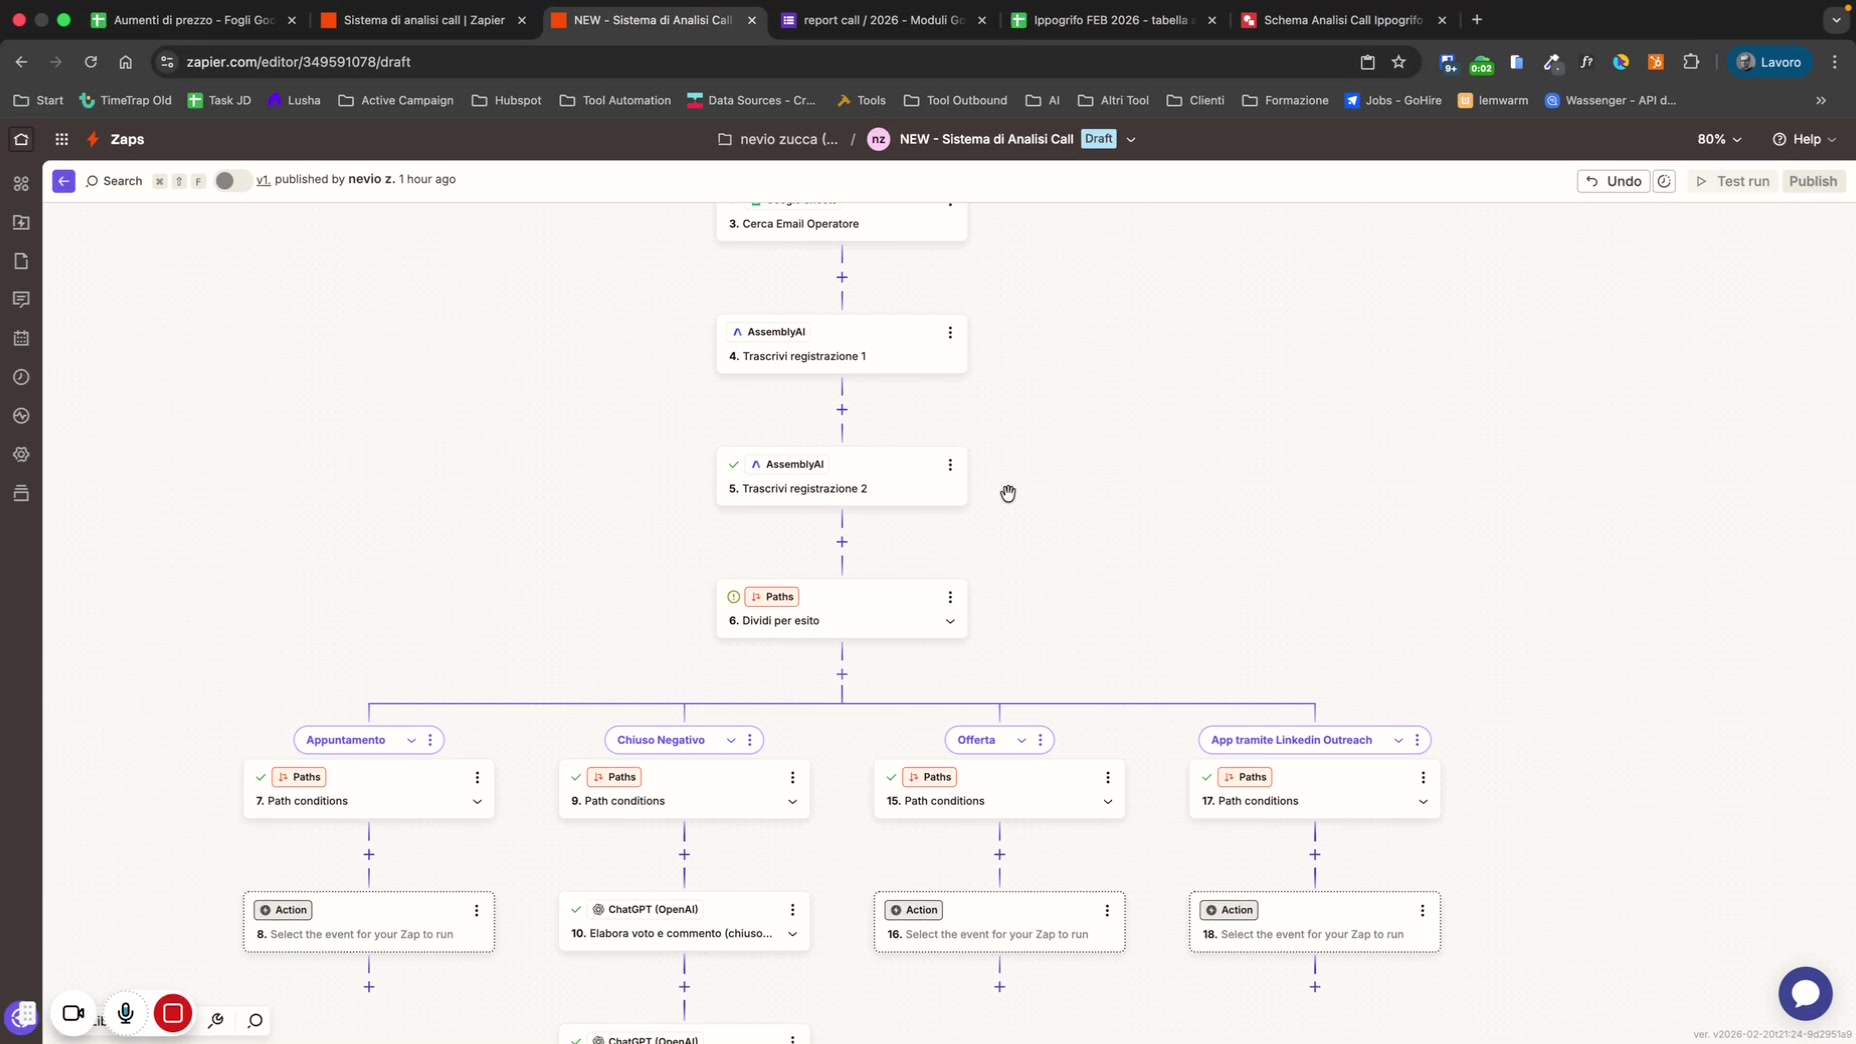Click the Test run button
The height and width of the screenshot is (1044, 1856).
click(x=1732, y=181)
